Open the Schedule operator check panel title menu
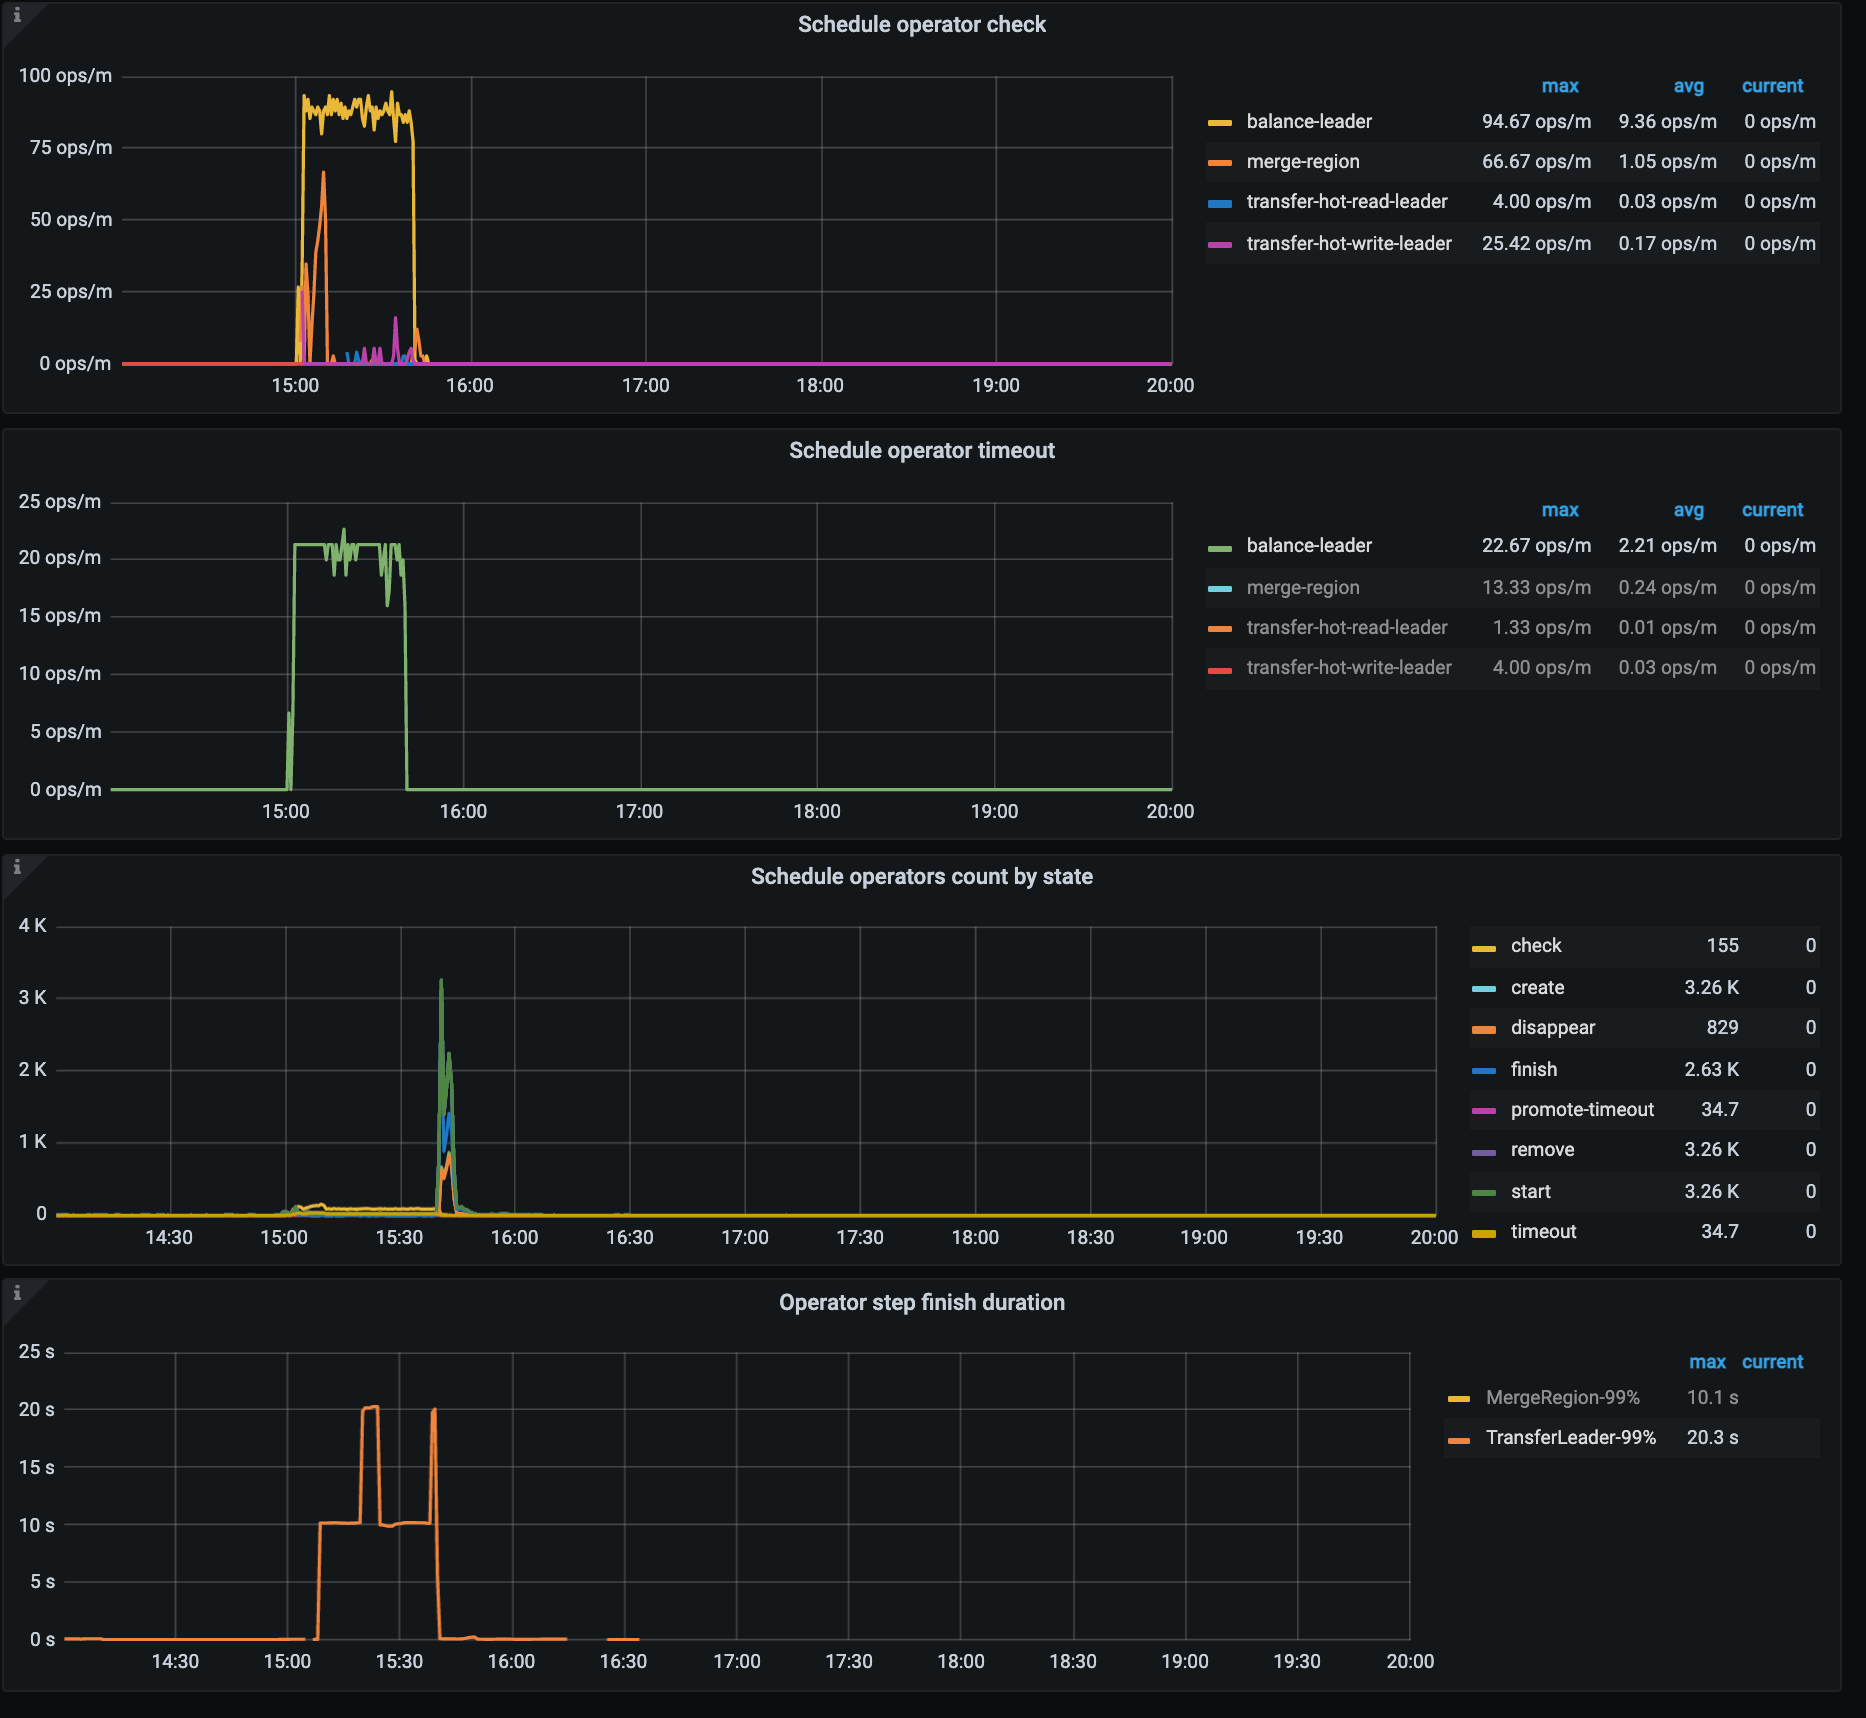This screenshot has height=1718, width=1866. 921,25
